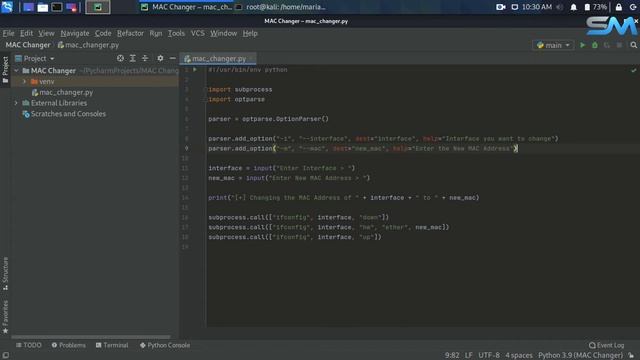Toggle the Project tool window side tab
The width and height of the screenshot is (640, 360).
coord(5,70)
